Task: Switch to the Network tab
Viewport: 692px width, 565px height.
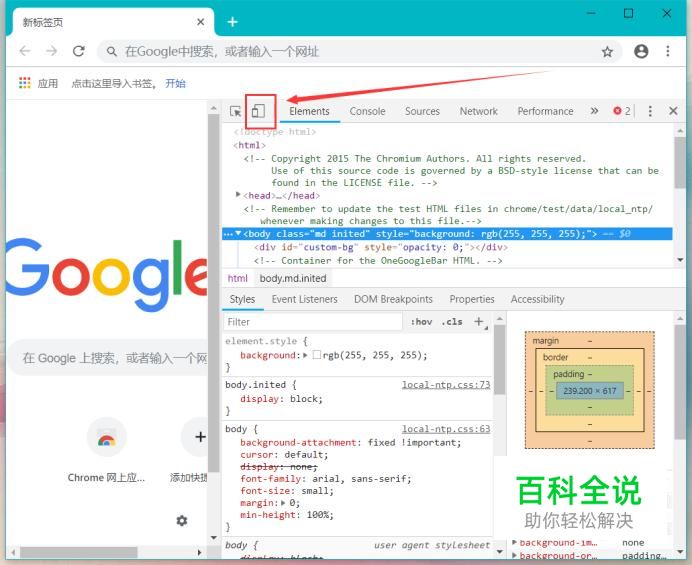Action: coord(479,111)
